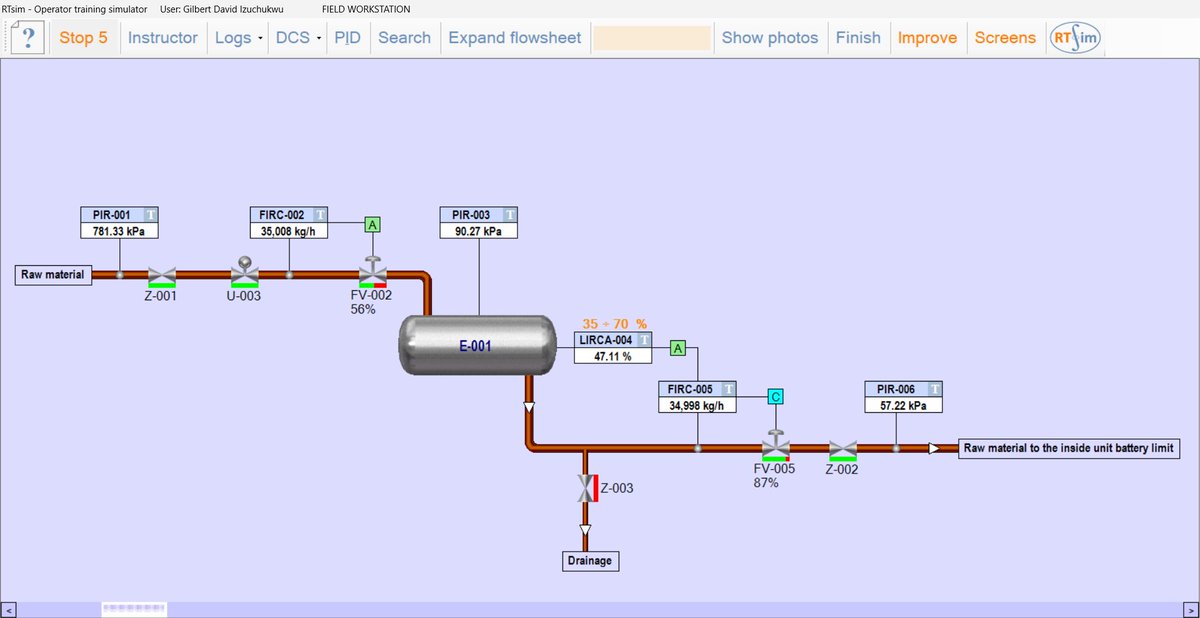Open the Instructor menu
Viewport: 1200px width, 618px height.
[x=163, y=38]
